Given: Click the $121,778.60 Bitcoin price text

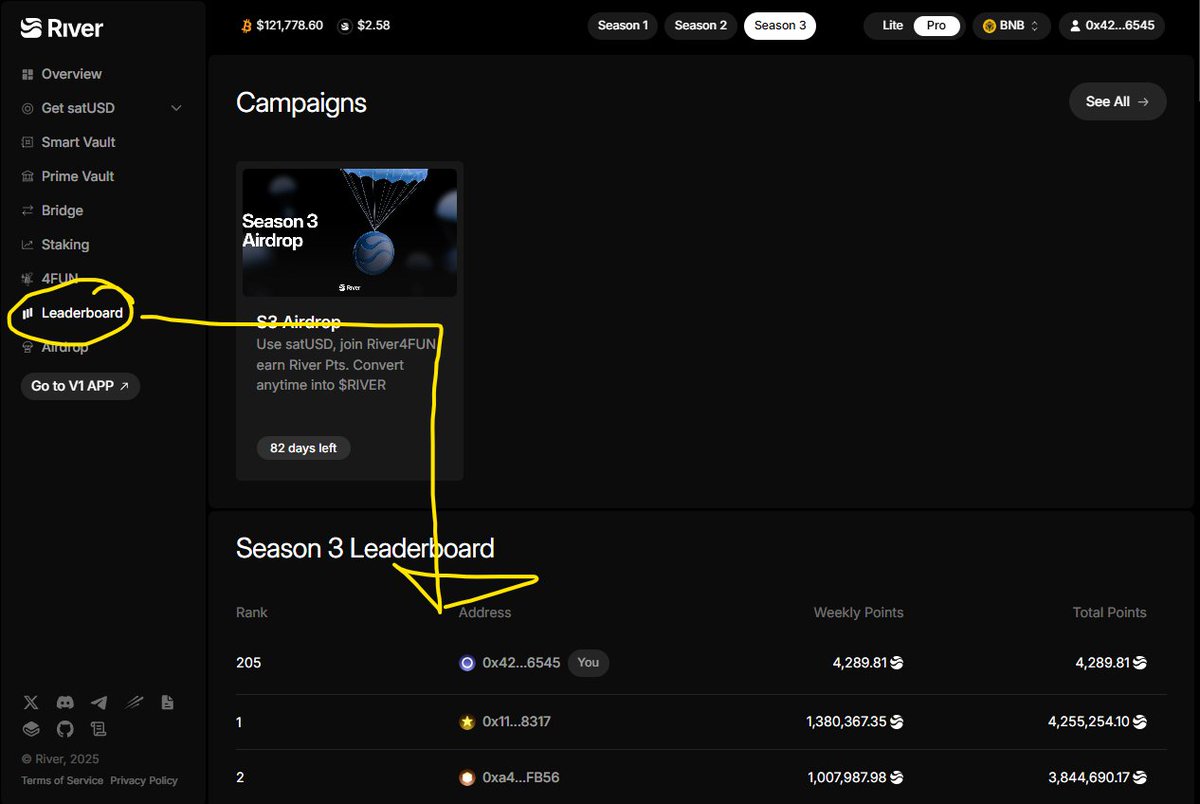Looking at the screenshot, I should pos(292,26).
